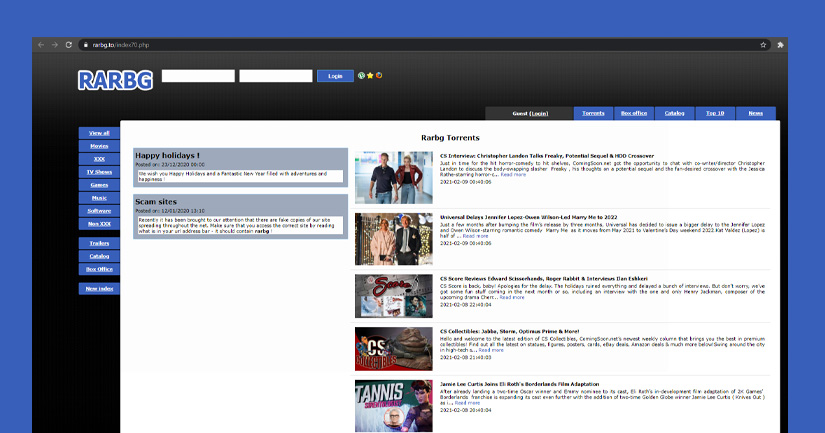Click the 'Scam sites' announcement title
Image resolution: width=825 pixels, height=433 pixels.
pyautogui.click(x=156, y=202)
